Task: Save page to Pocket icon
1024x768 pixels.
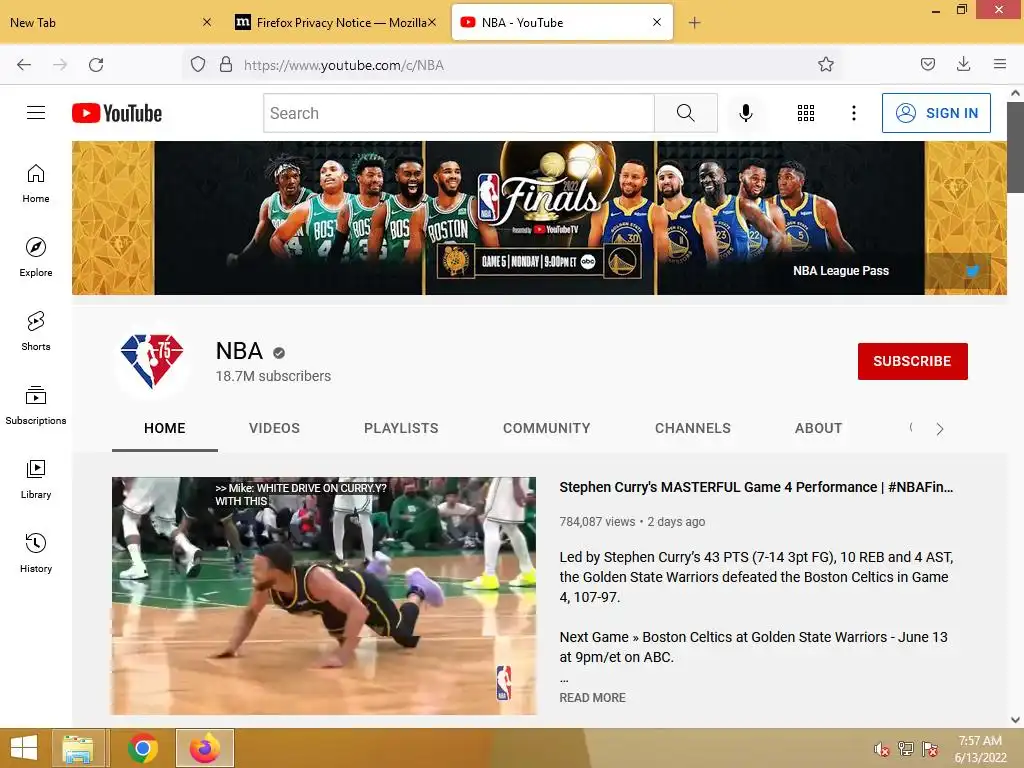Action: tap(927, 64)
